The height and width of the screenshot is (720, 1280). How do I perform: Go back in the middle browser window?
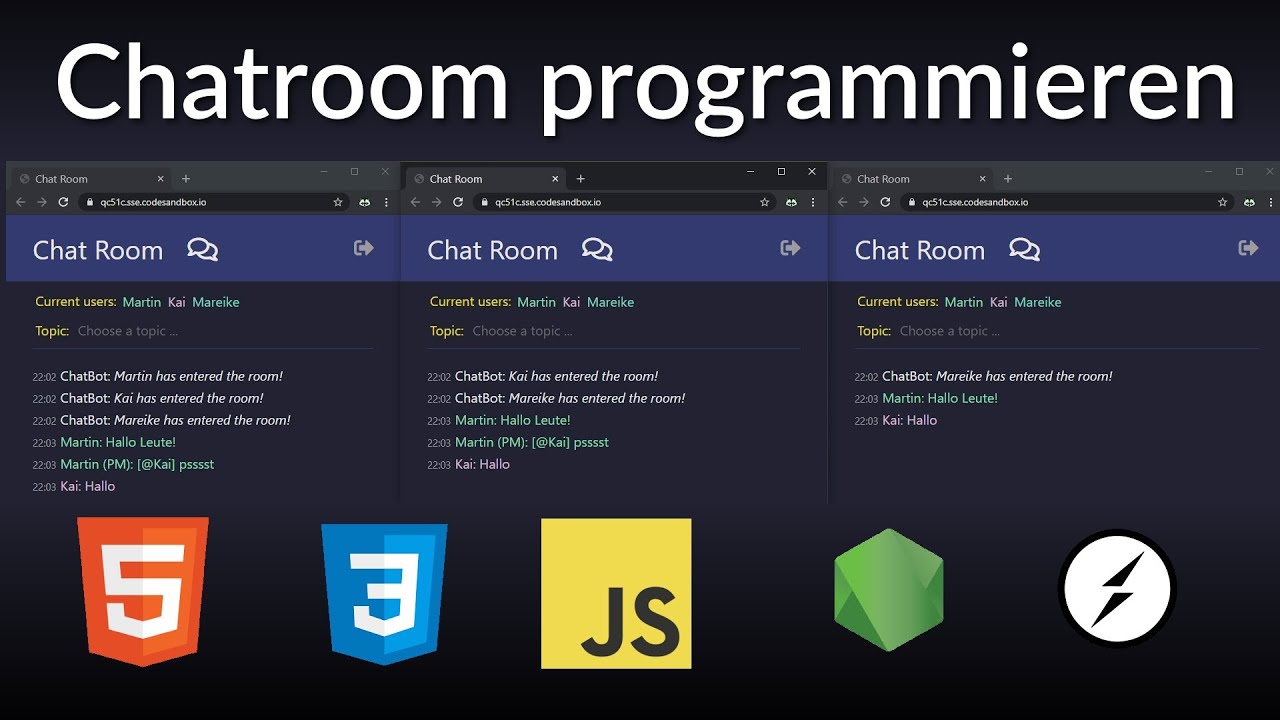[416, 202]
